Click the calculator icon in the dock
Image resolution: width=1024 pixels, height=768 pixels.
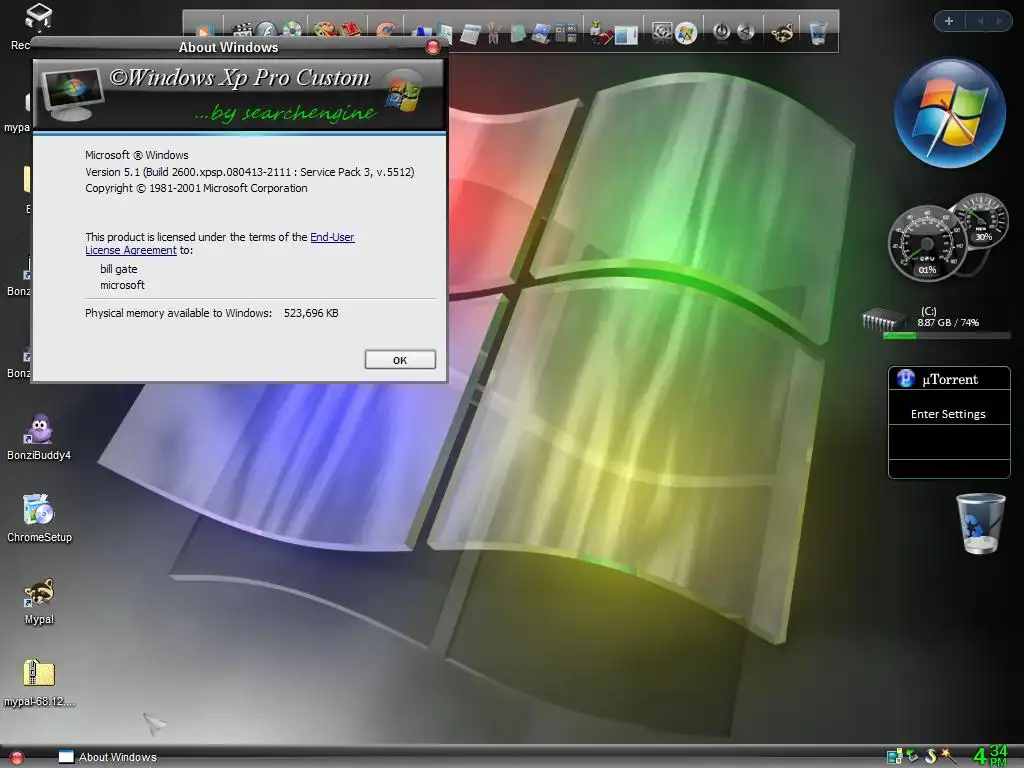[470, 34]
